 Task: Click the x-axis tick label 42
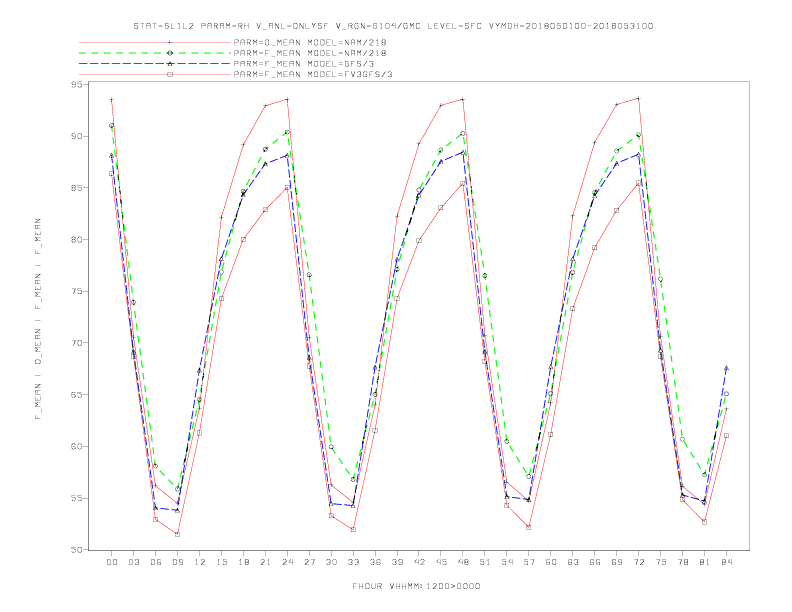(419, 562)
